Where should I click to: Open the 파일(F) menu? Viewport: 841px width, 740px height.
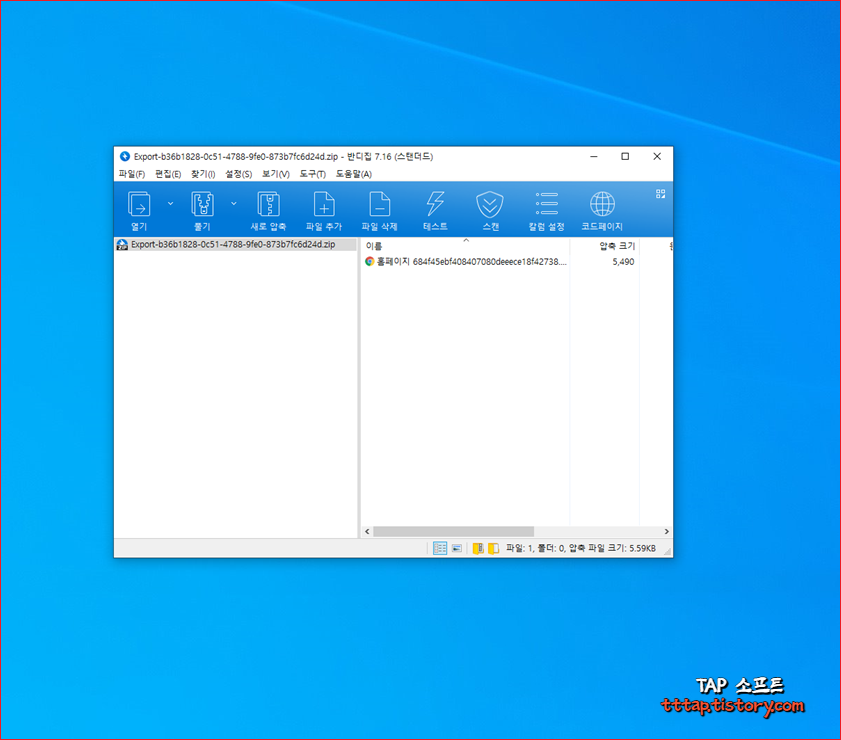pos(132,174)
